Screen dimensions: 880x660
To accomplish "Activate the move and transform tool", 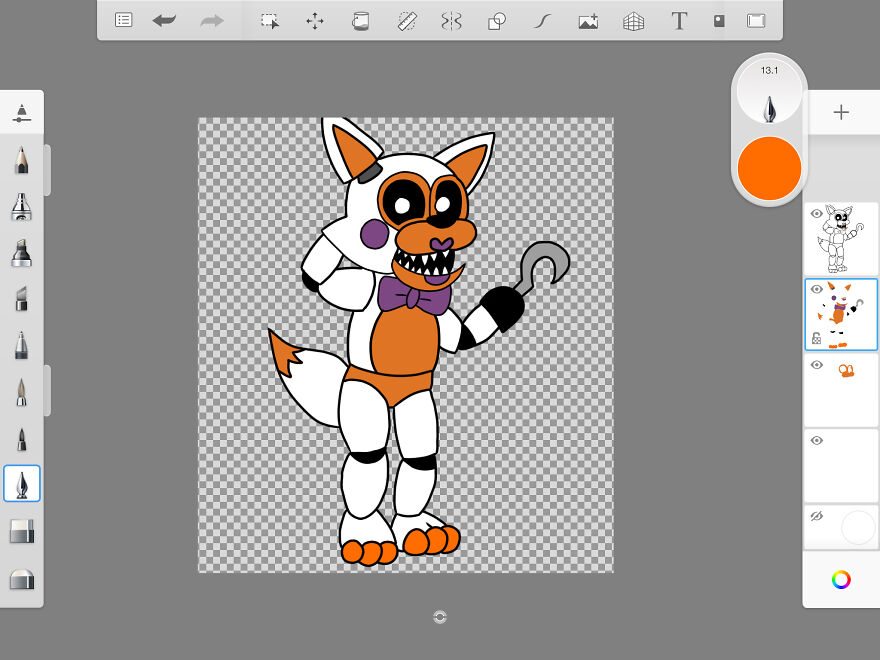I will [314, 19].
